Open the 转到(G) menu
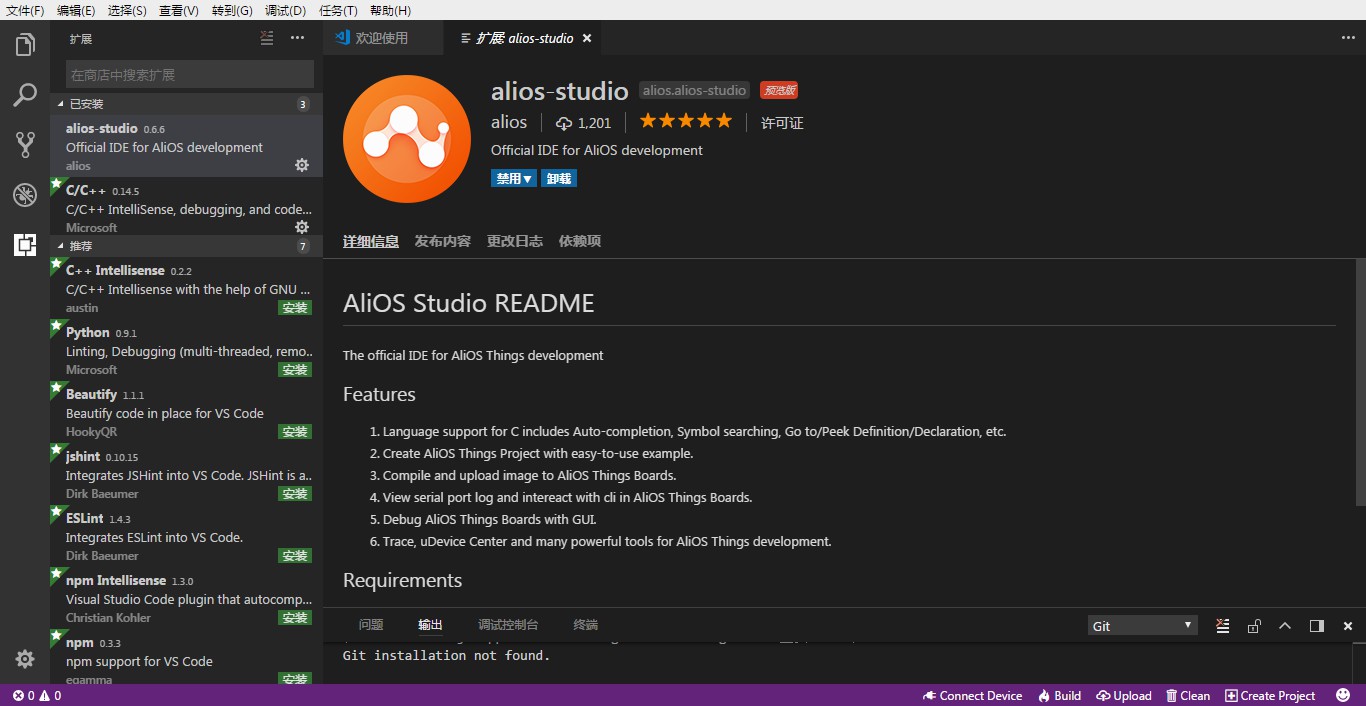The image size is (1366, 706). coord(232,10)
